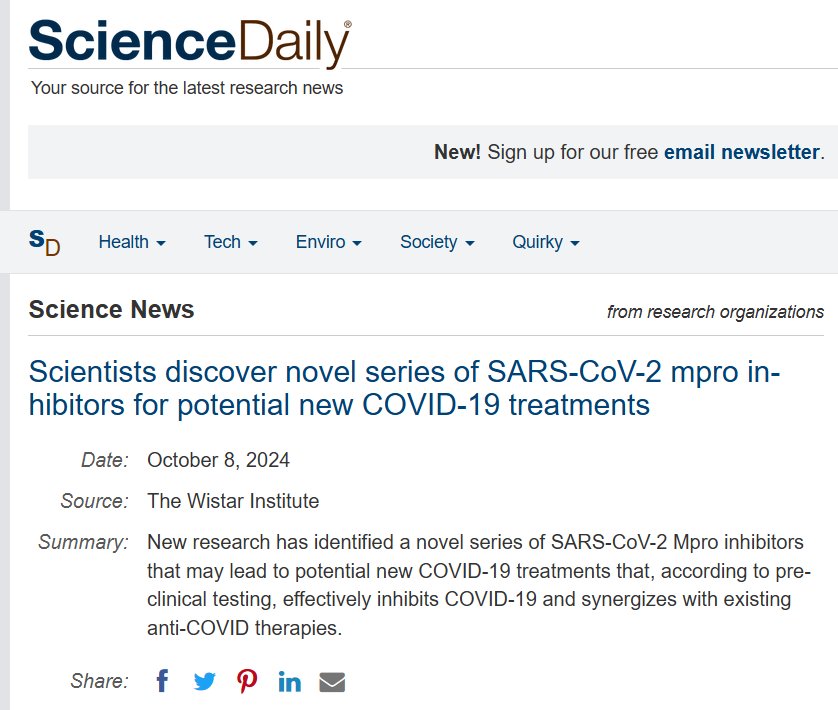Click 'Your source for the latest research news' tagline

point(187,88)
